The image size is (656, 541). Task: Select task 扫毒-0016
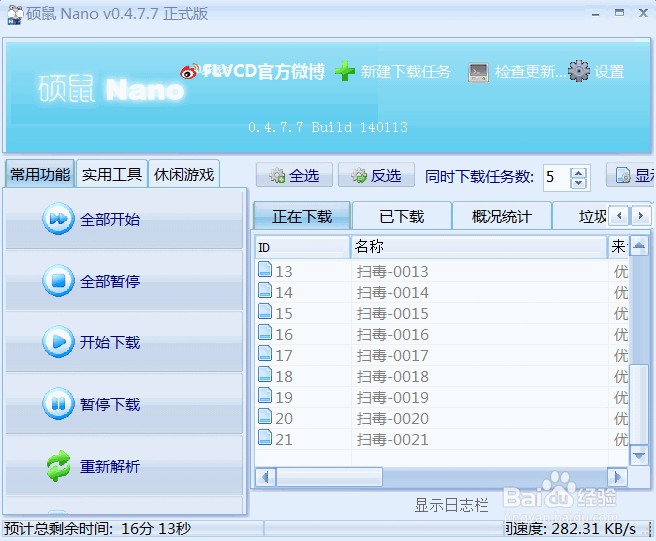click(392, 334)
